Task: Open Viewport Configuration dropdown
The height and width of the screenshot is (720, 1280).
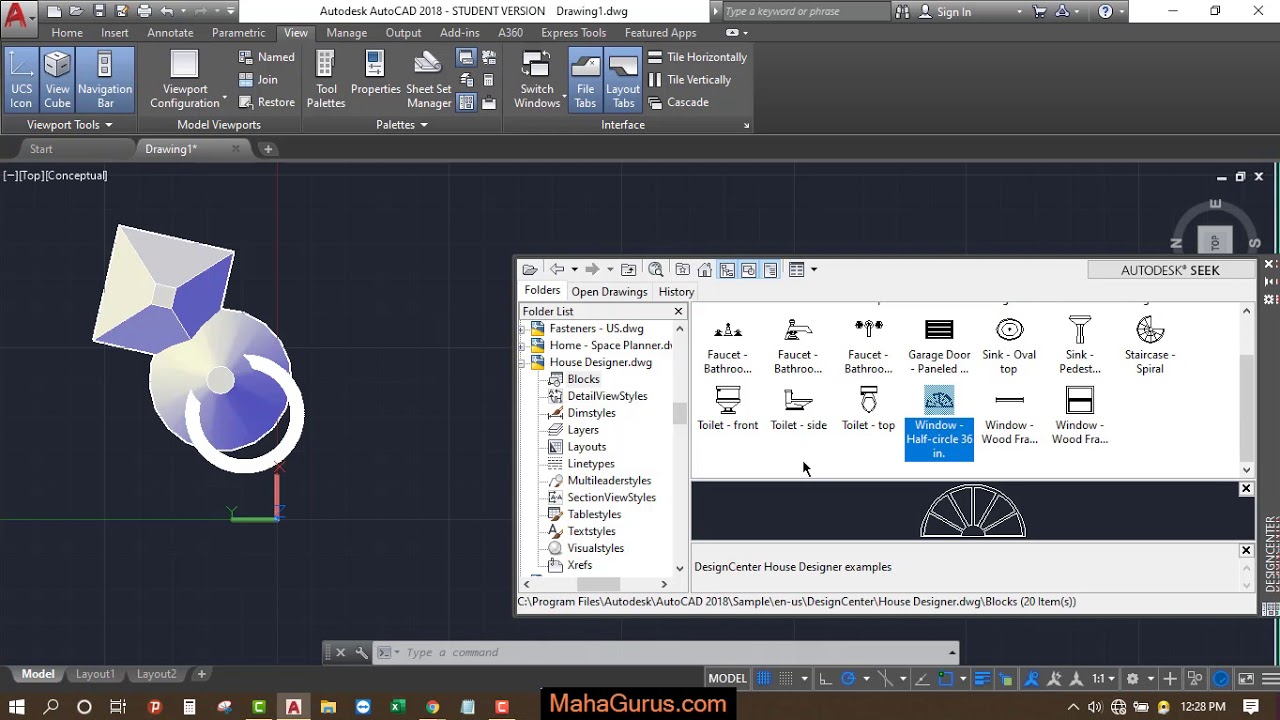Action: click(x=185, y=80)
